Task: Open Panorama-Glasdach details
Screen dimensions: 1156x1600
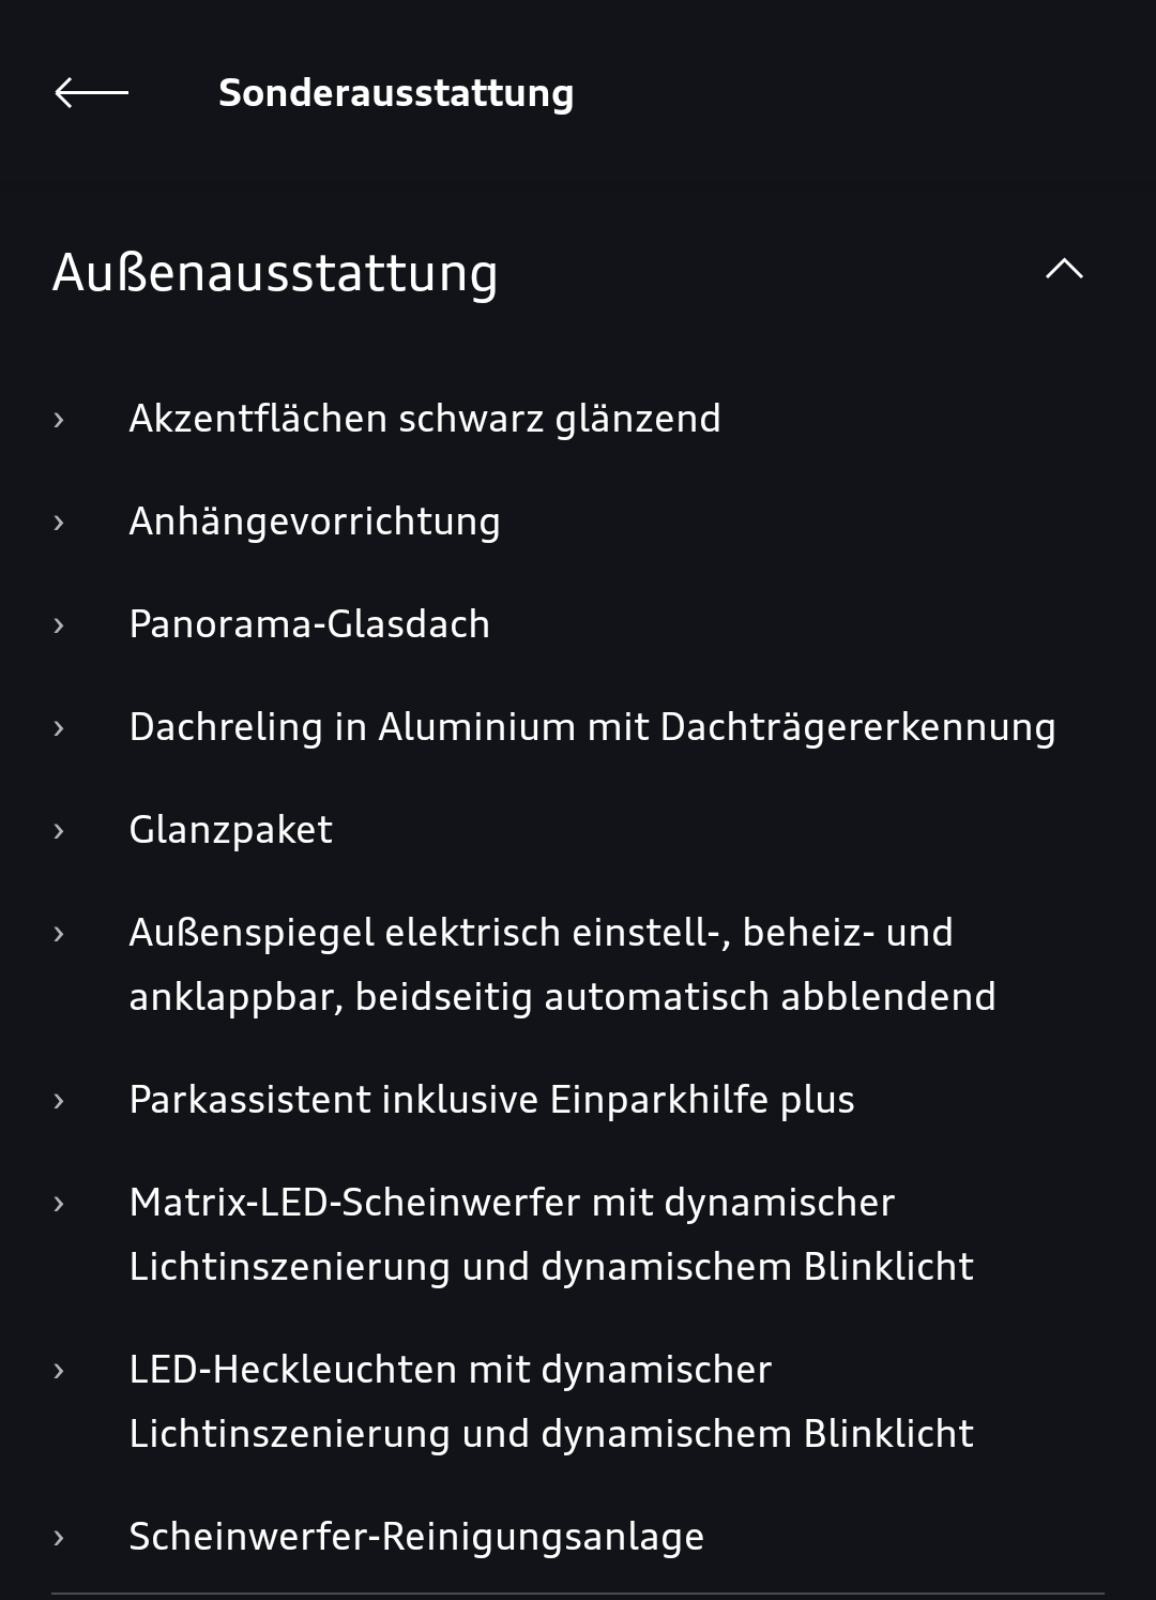Action: [x=310, y=624]
